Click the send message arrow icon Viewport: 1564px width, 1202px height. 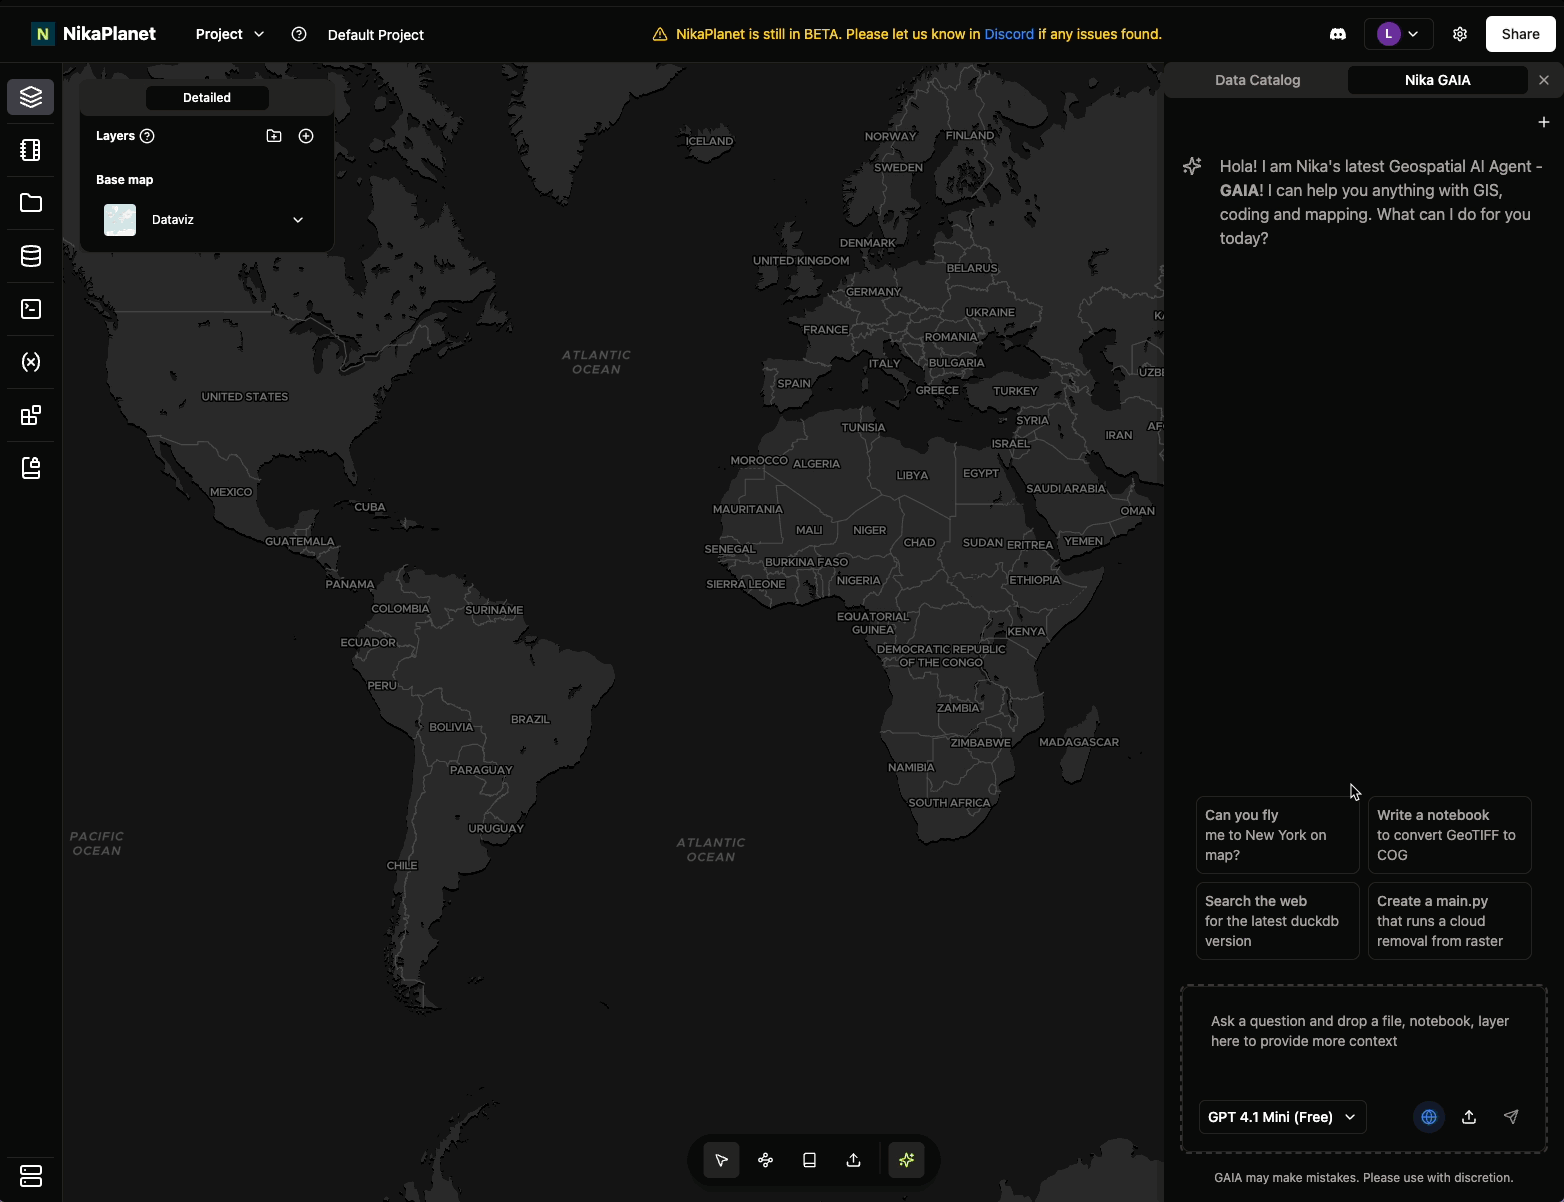[x=1511, y=1117]
